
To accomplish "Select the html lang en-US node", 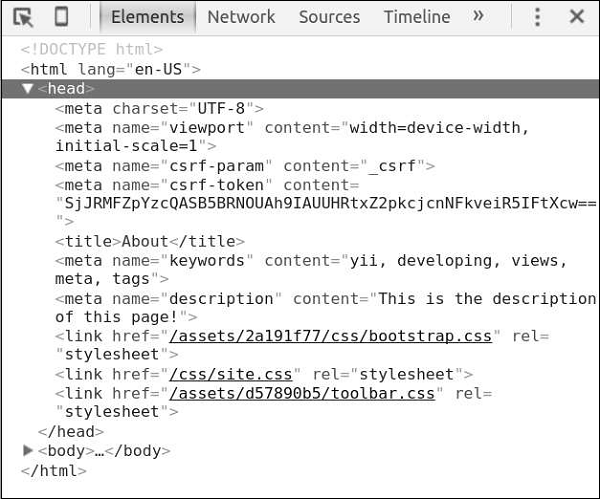I will [111, 70].
